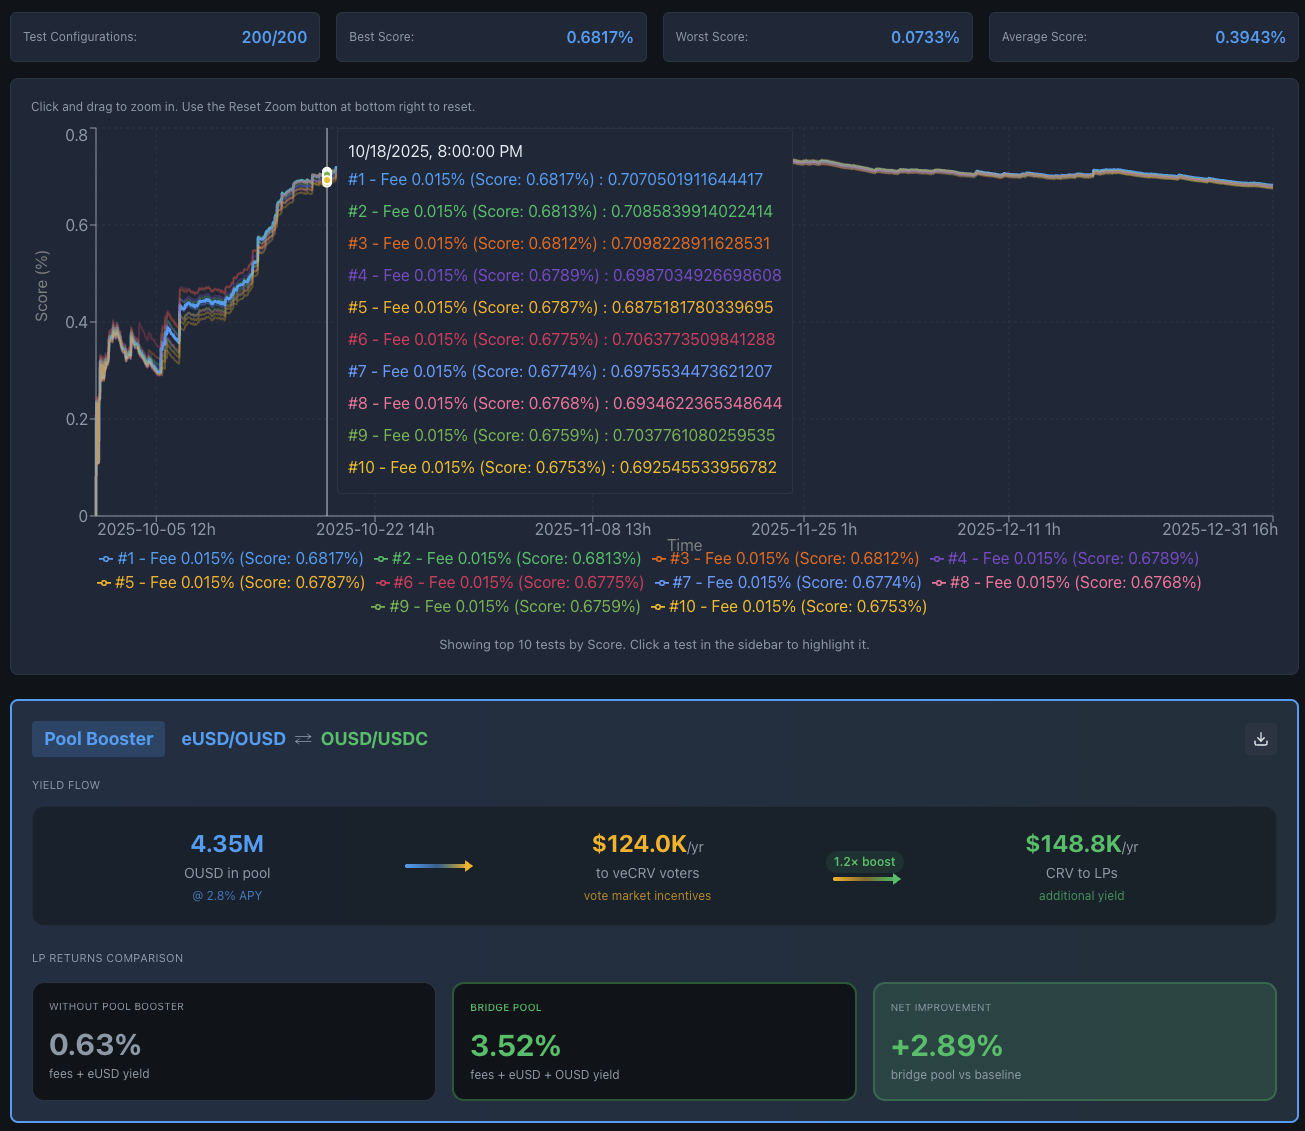Click the green arrow under 1.2× boost
Screen dimensions: 1305x1131
(867, 879)
